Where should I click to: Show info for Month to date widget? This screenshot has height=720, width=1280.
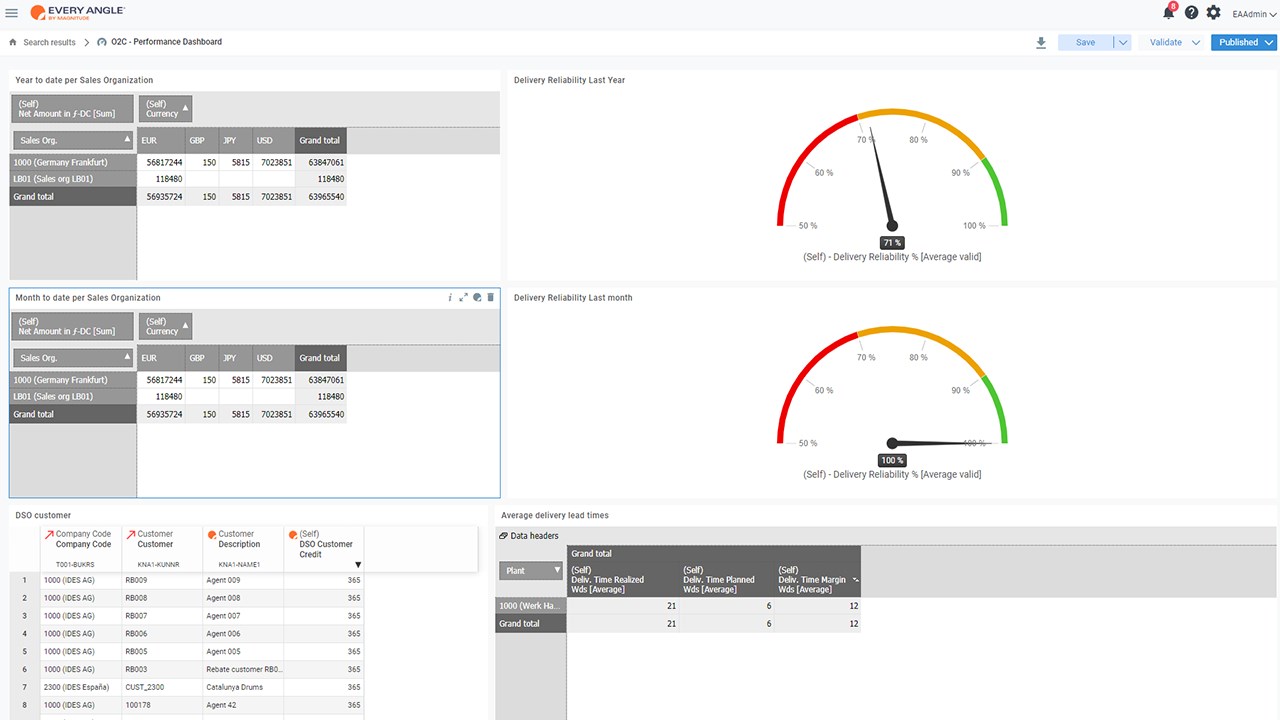[450, 297]
